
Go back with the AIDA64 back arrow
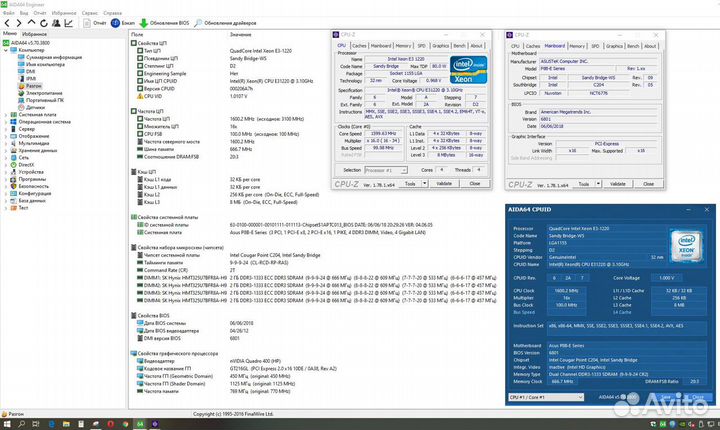[7, 23]
